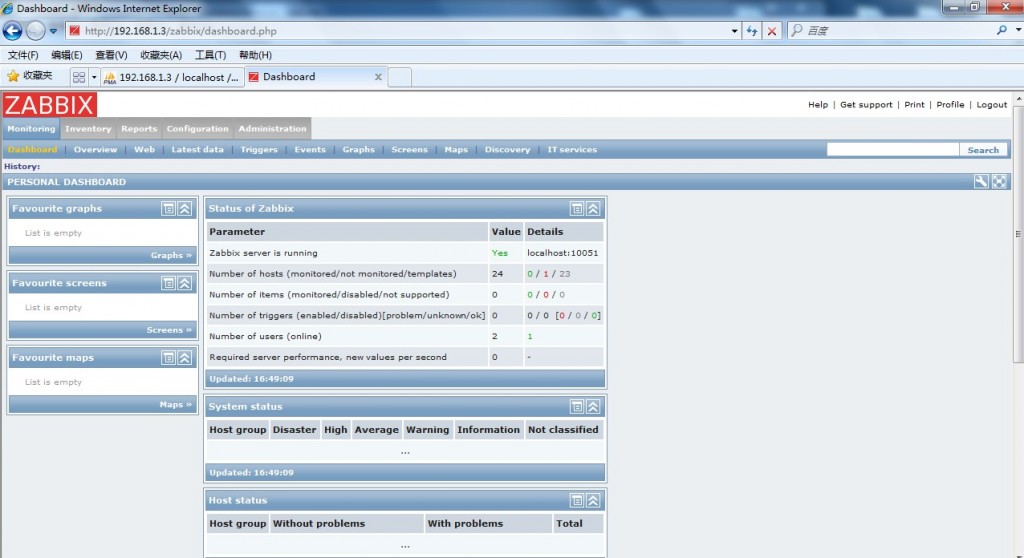Focus the Zabbix search input field
1024x558 pixels.
(893, 150)
